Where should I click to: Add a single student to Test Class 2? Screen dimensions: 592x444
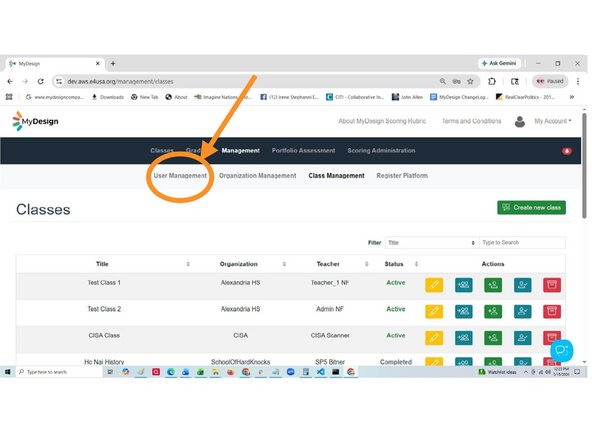[x=493, y=311]
